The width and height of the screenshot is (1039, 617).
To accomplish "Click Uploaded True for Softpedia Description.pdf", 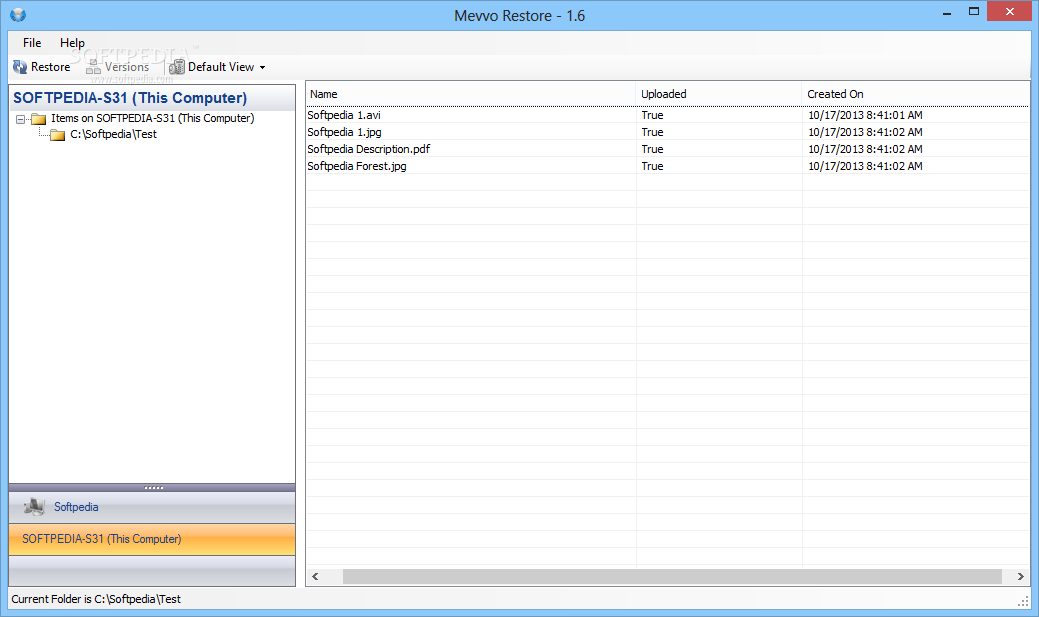I will click(652, 149).
